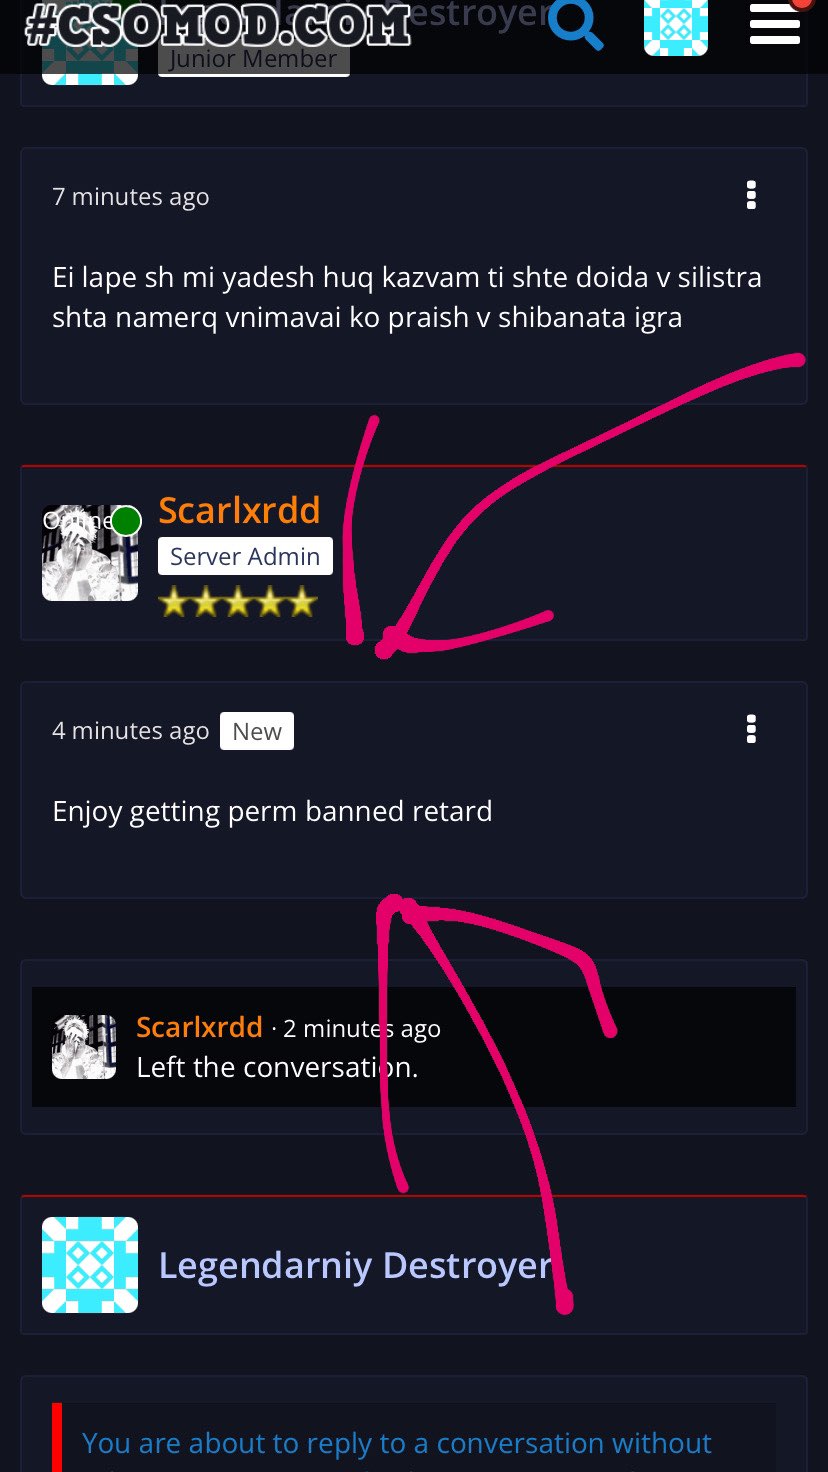Click the reply warning notice text

pos(397,1445)
